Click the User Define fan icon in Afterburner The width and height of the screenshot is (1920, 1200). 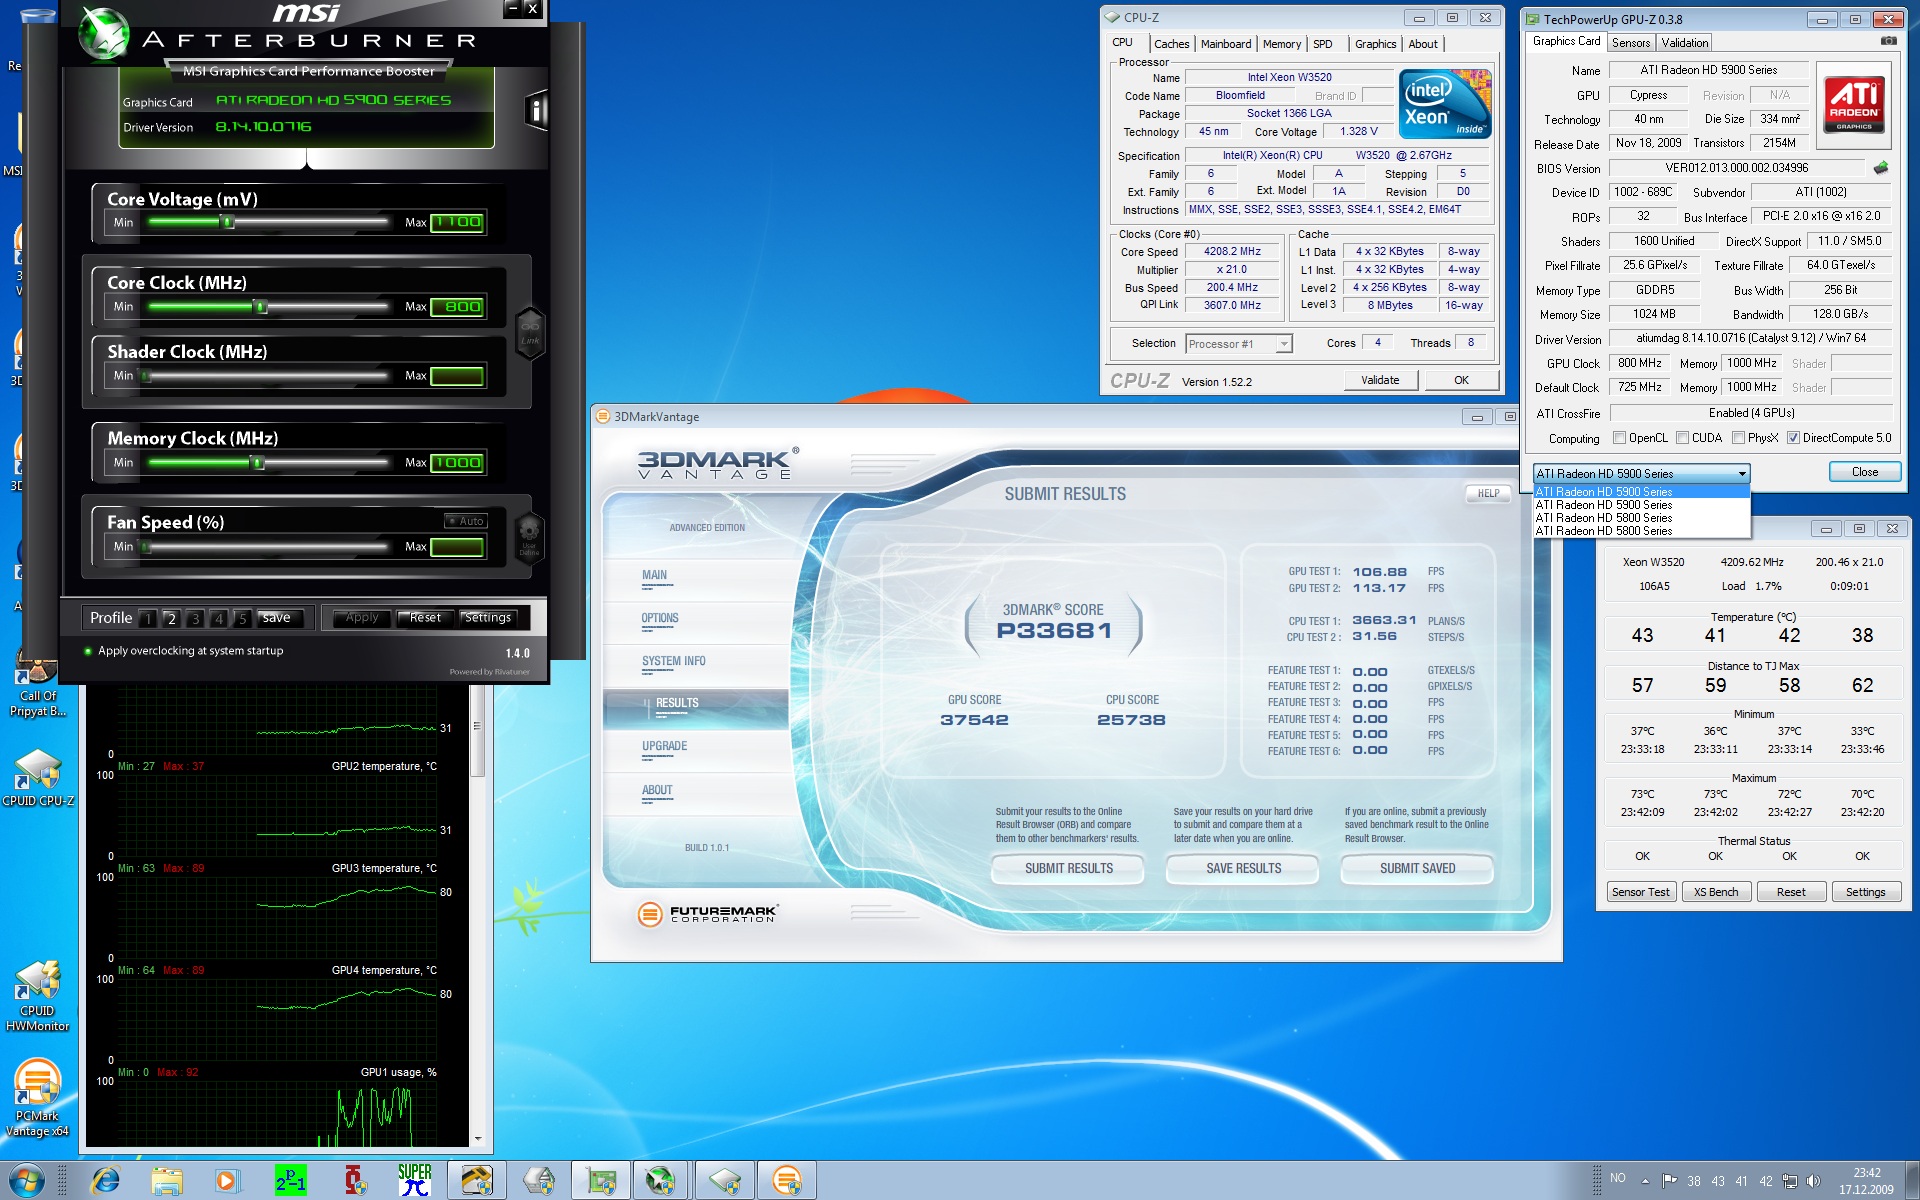(x=529, y=536)
